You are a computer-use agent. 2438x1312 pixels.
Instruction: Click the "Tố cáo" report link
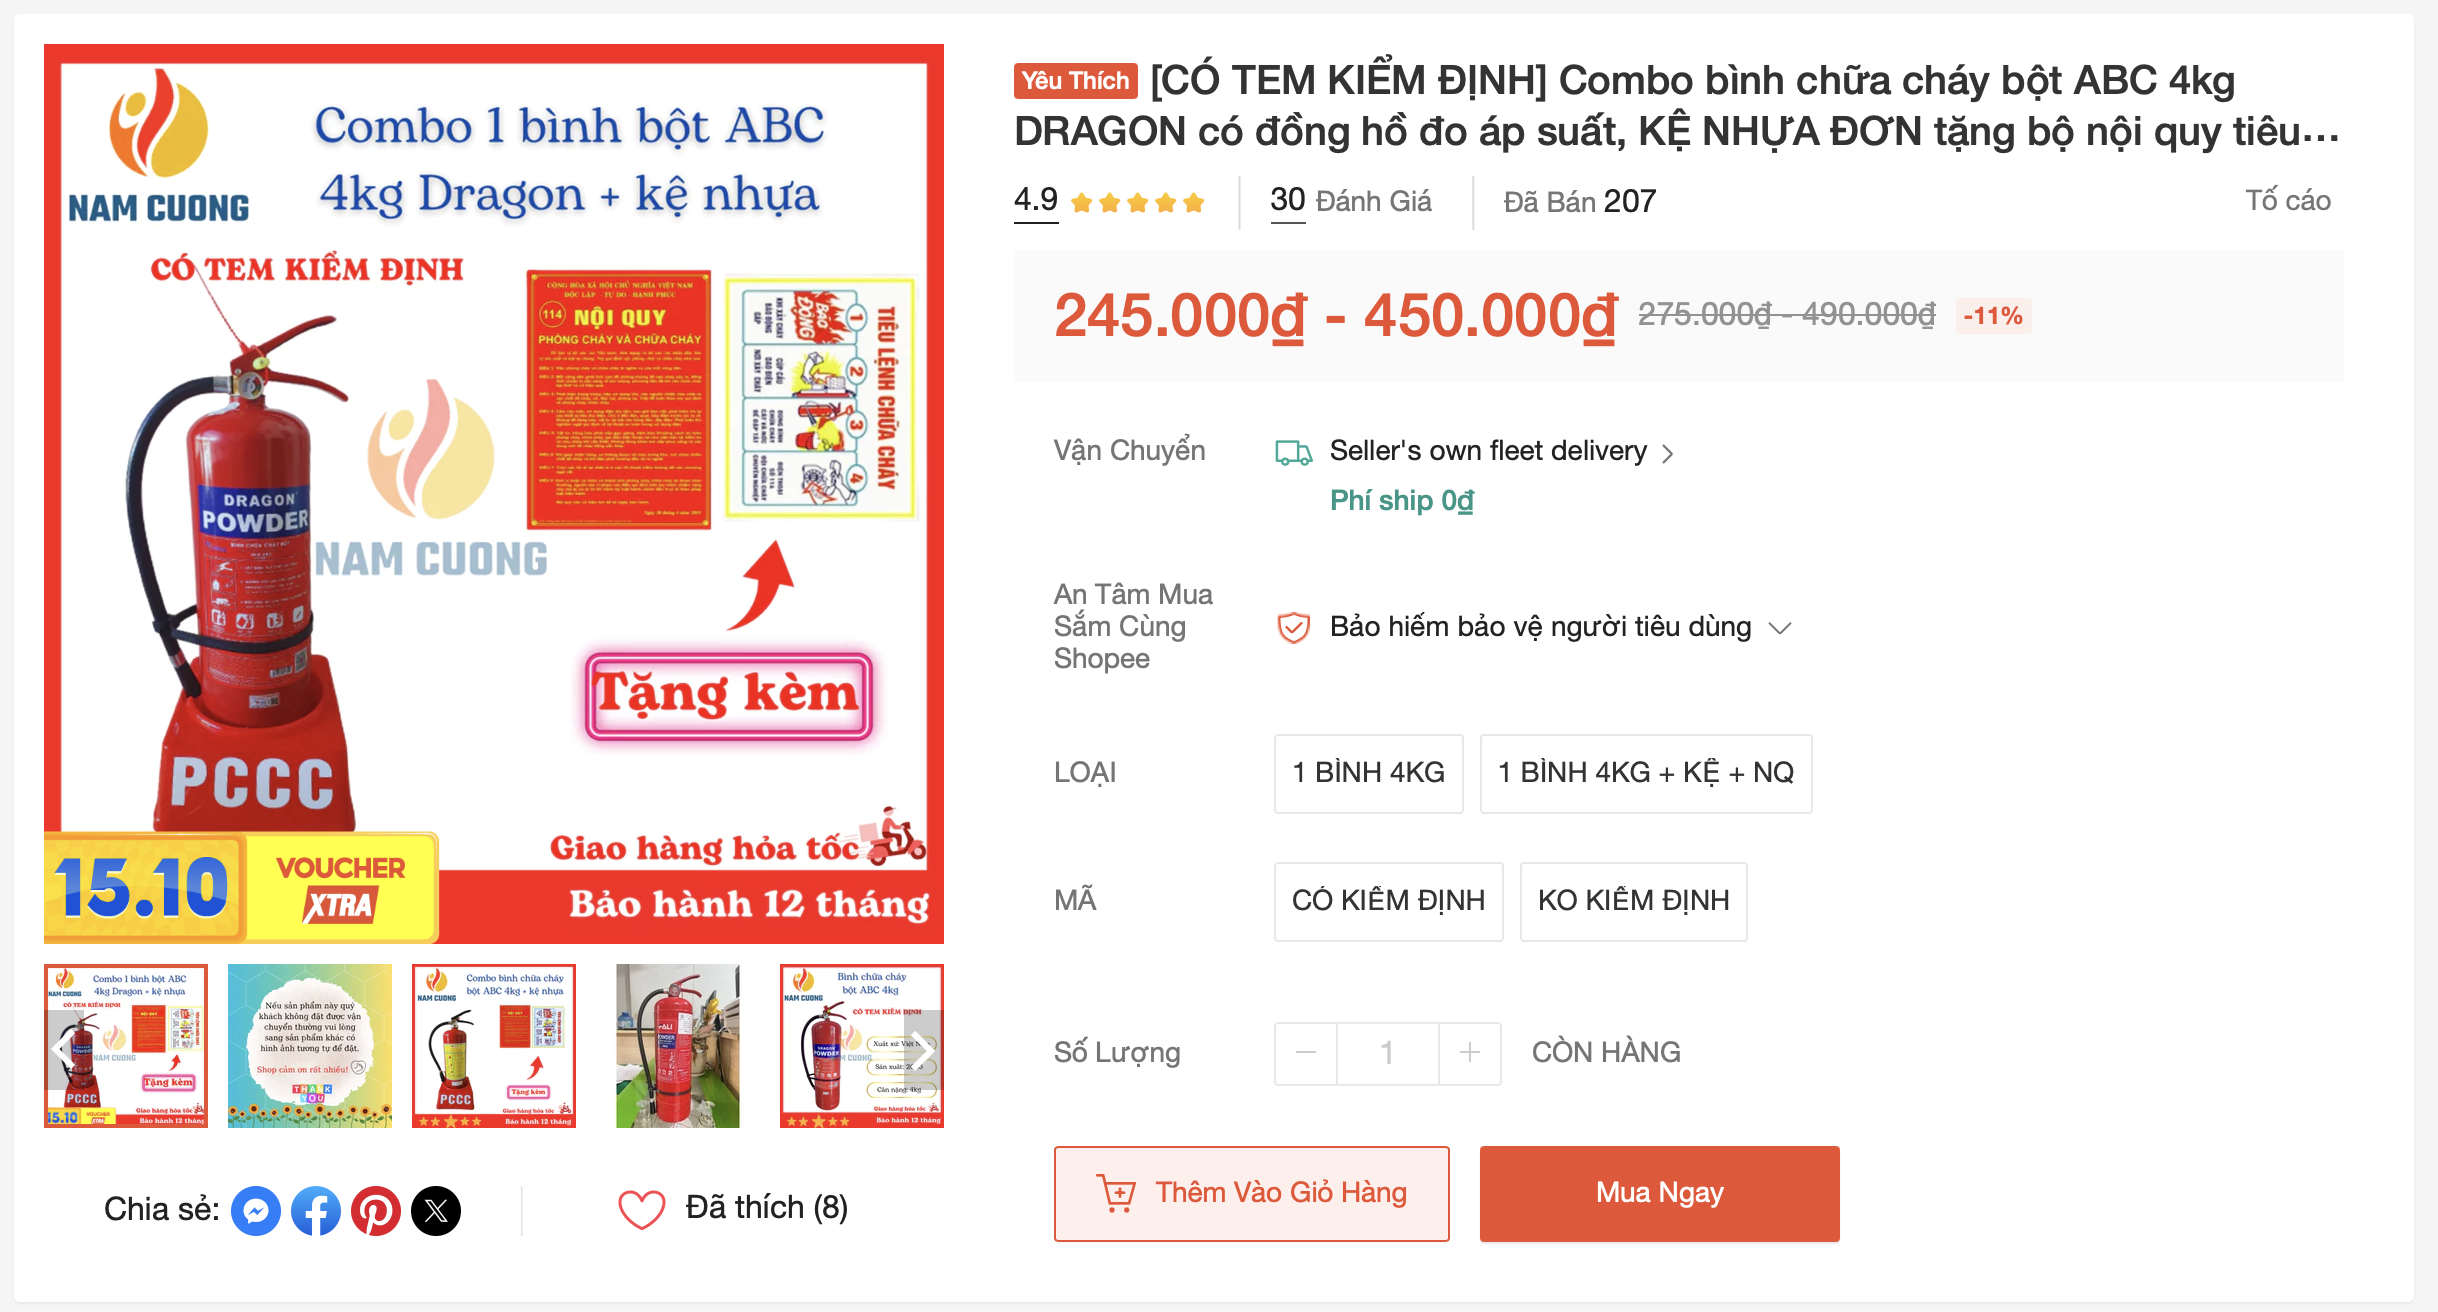(x=2287, y=201)
